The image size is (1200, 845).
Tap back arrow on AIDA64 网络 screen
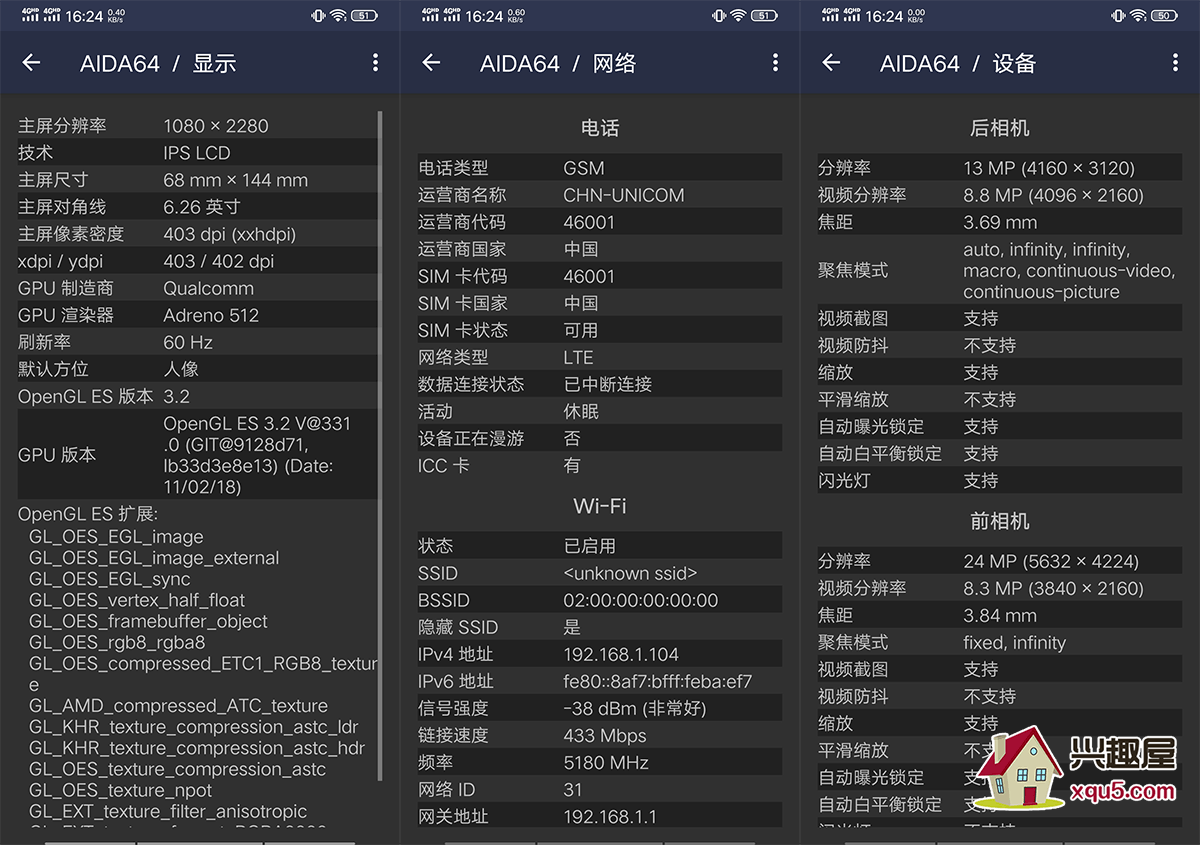[x=432, y=63]
